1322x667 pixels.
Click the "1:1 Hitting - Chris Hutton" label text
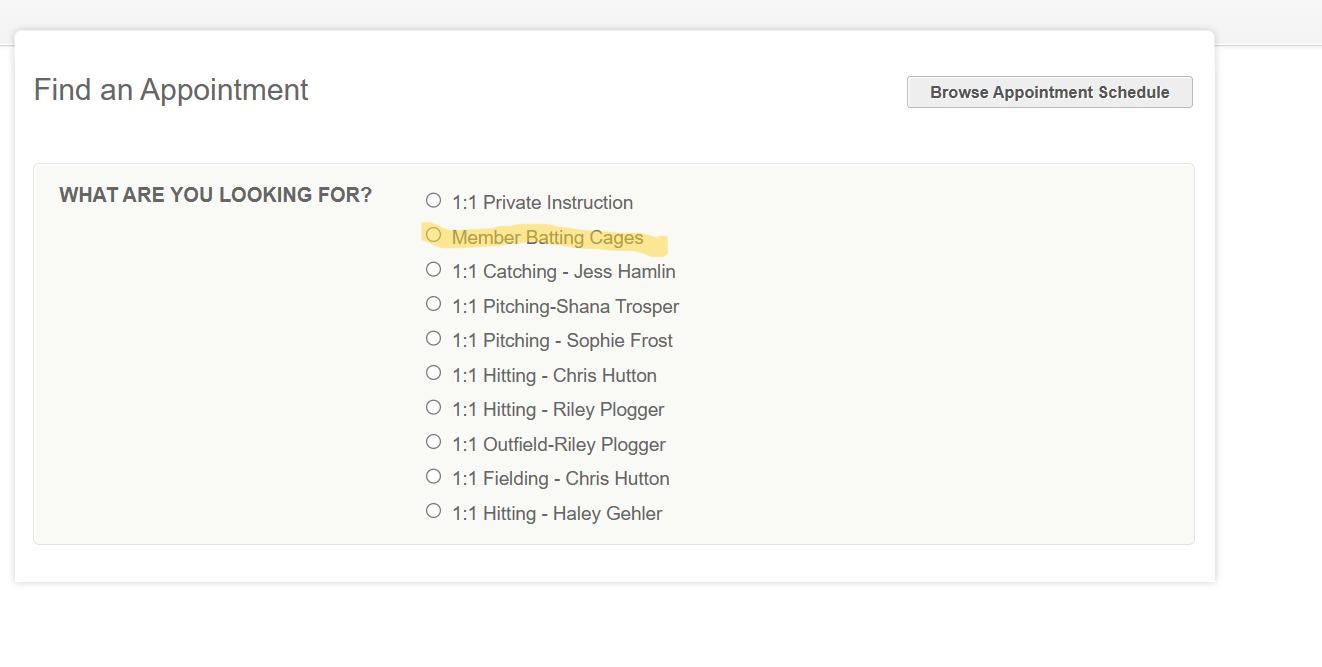coord(554,376)
